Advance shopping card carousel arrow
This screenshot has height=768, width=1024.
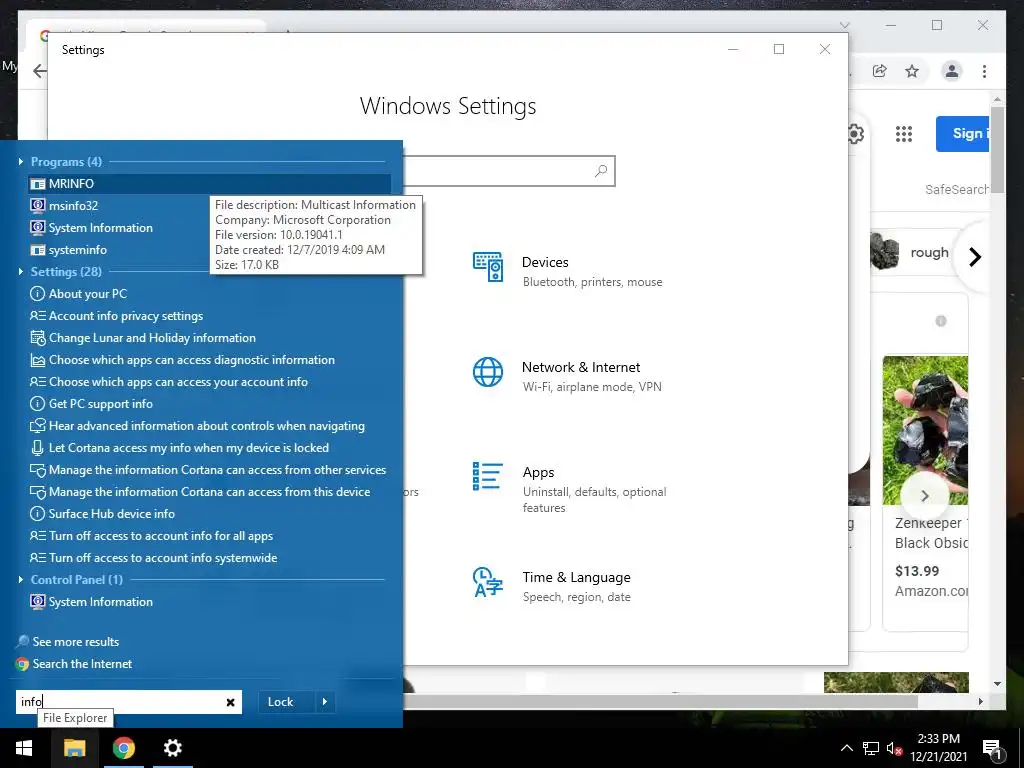coord(924,496)
